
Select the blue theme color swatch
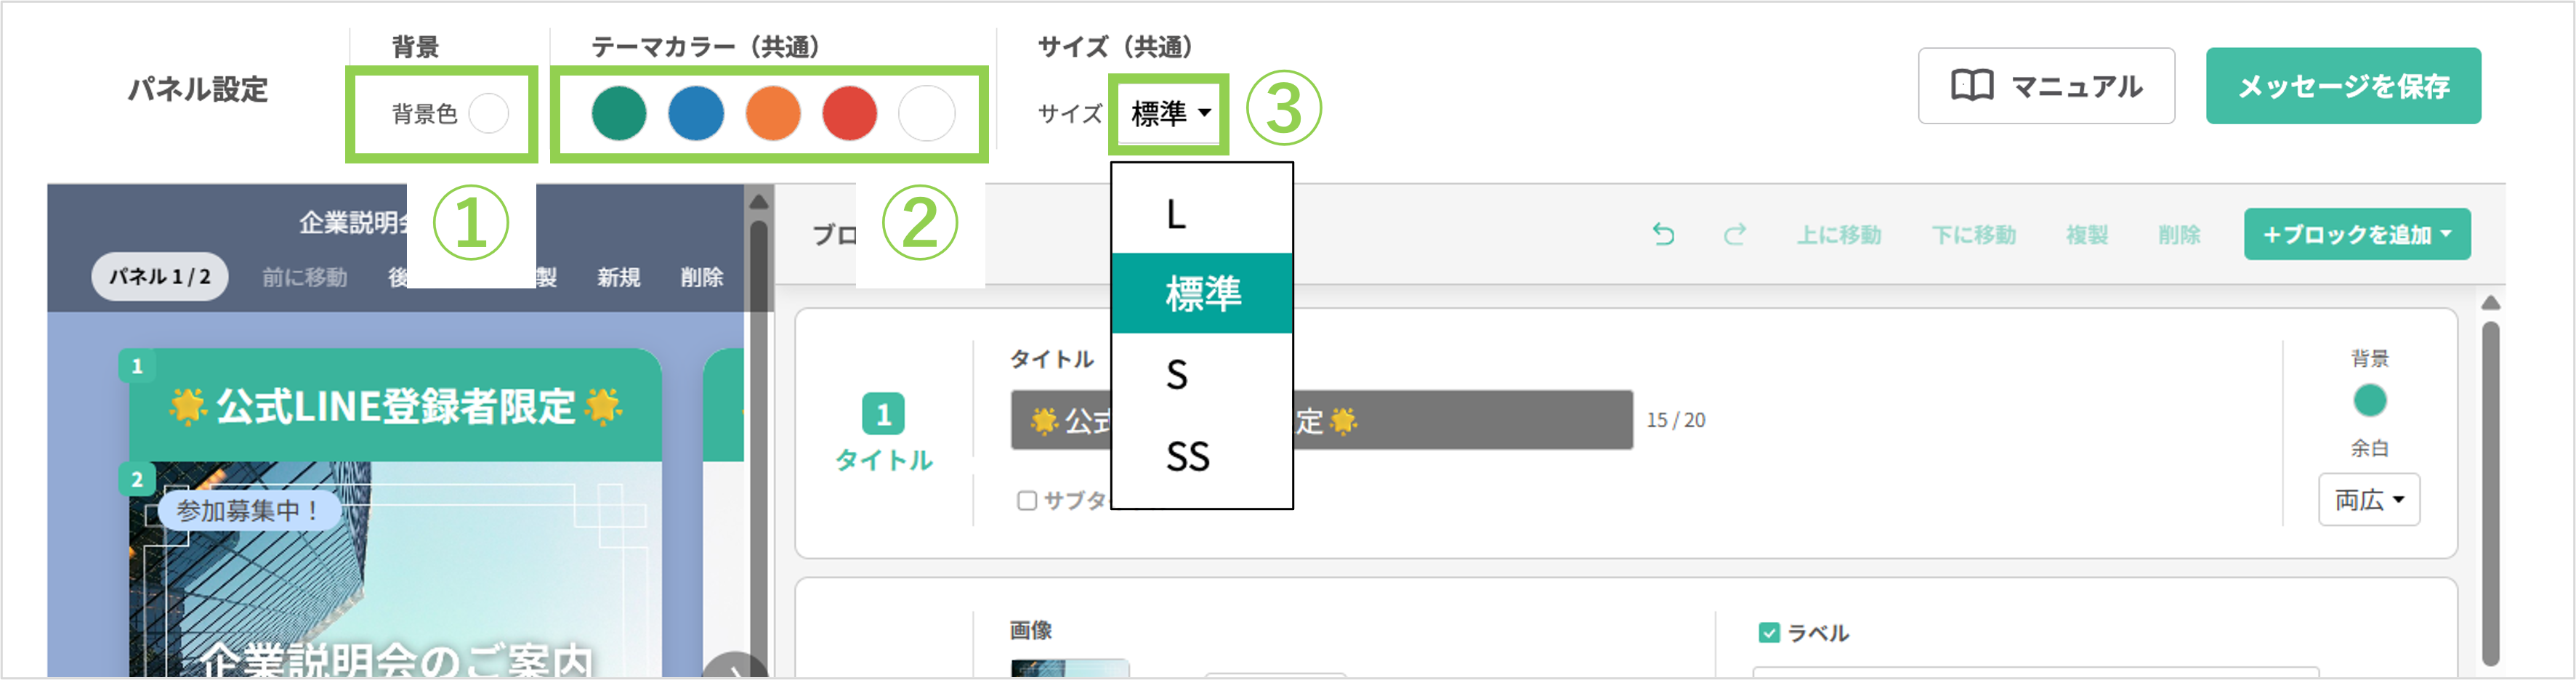click(695, 113)
